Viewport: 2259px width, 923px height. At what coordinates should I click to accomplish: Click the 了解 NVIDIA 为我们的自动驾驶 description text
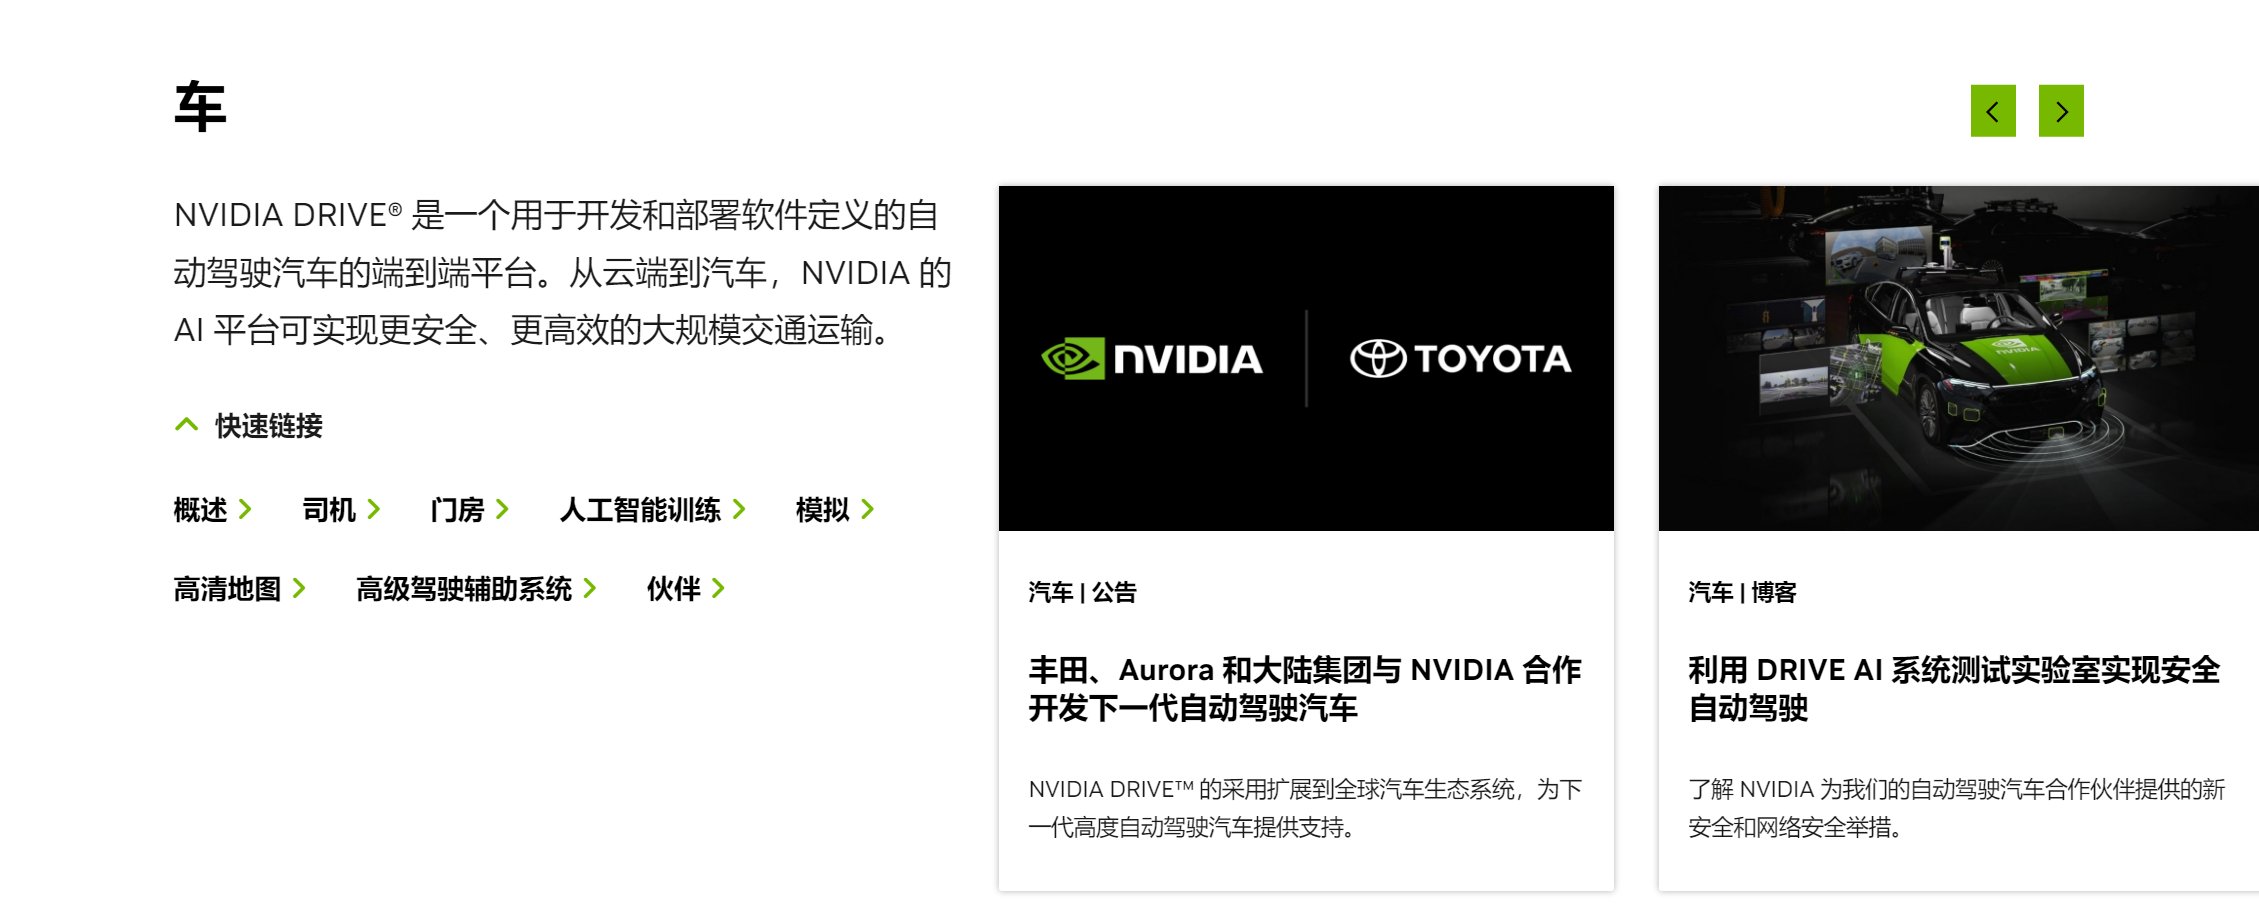point(1956,808)
